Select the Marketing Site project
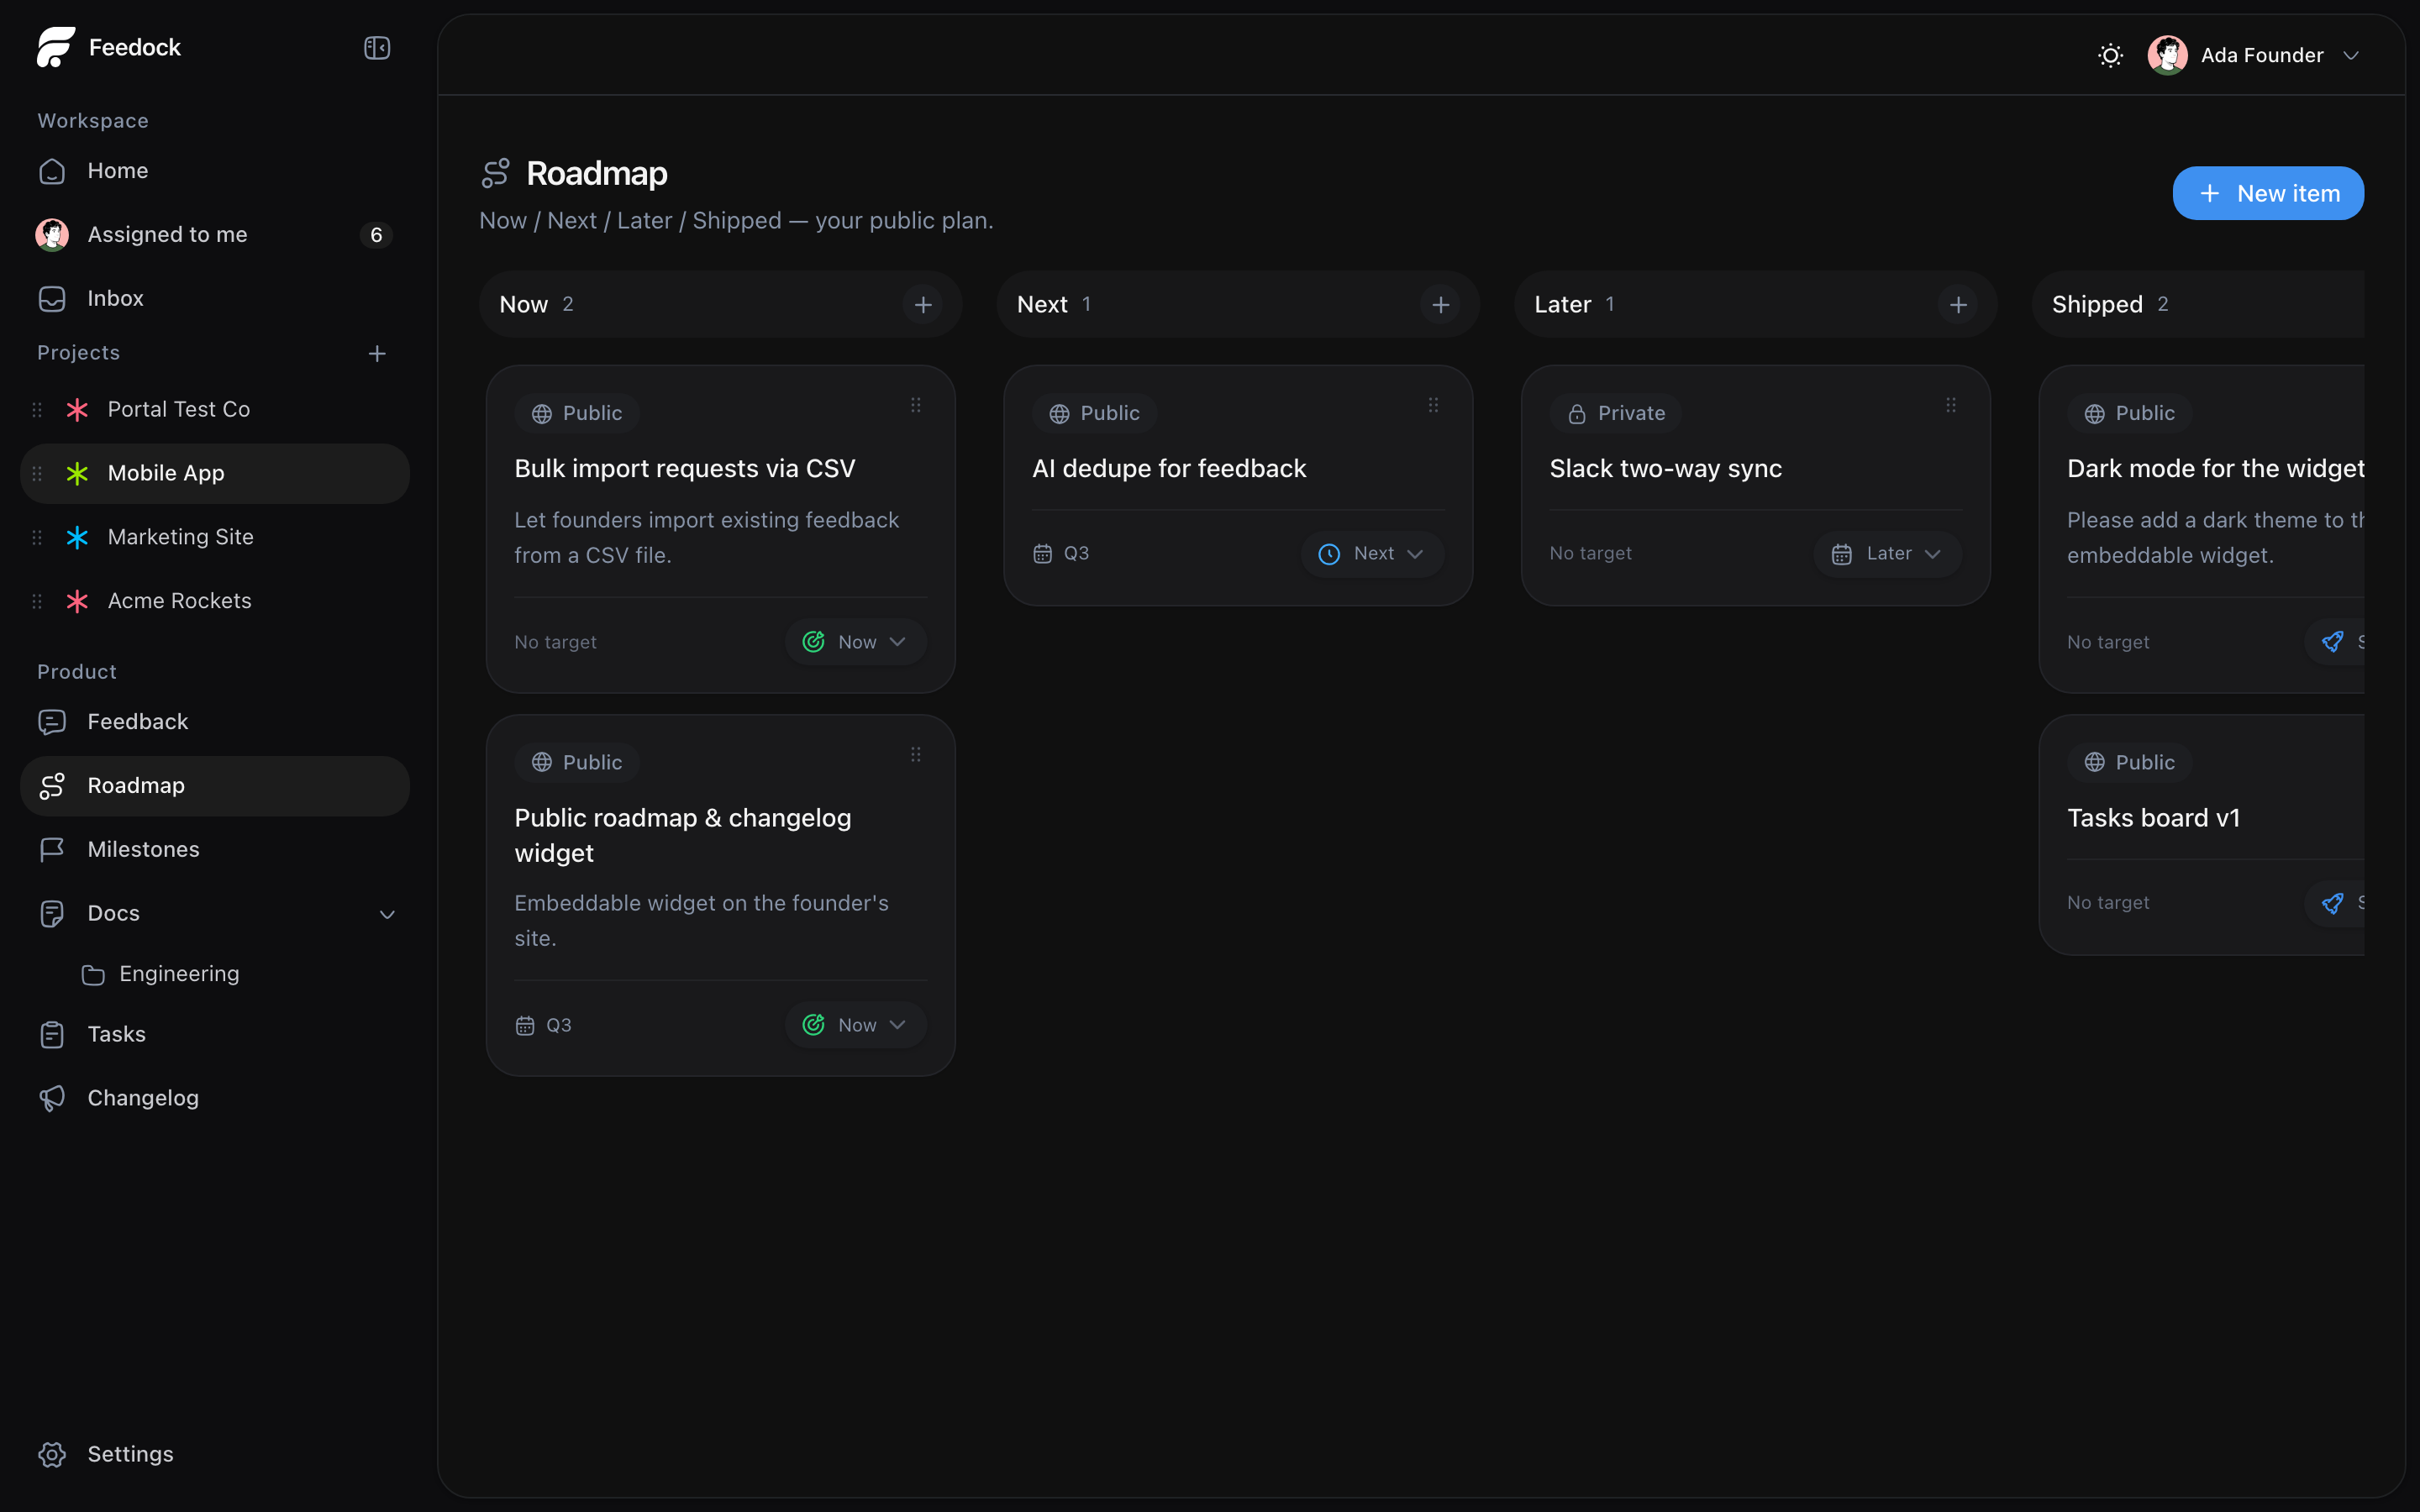This screenshot has width=2420, height=1512. (215, 538)
